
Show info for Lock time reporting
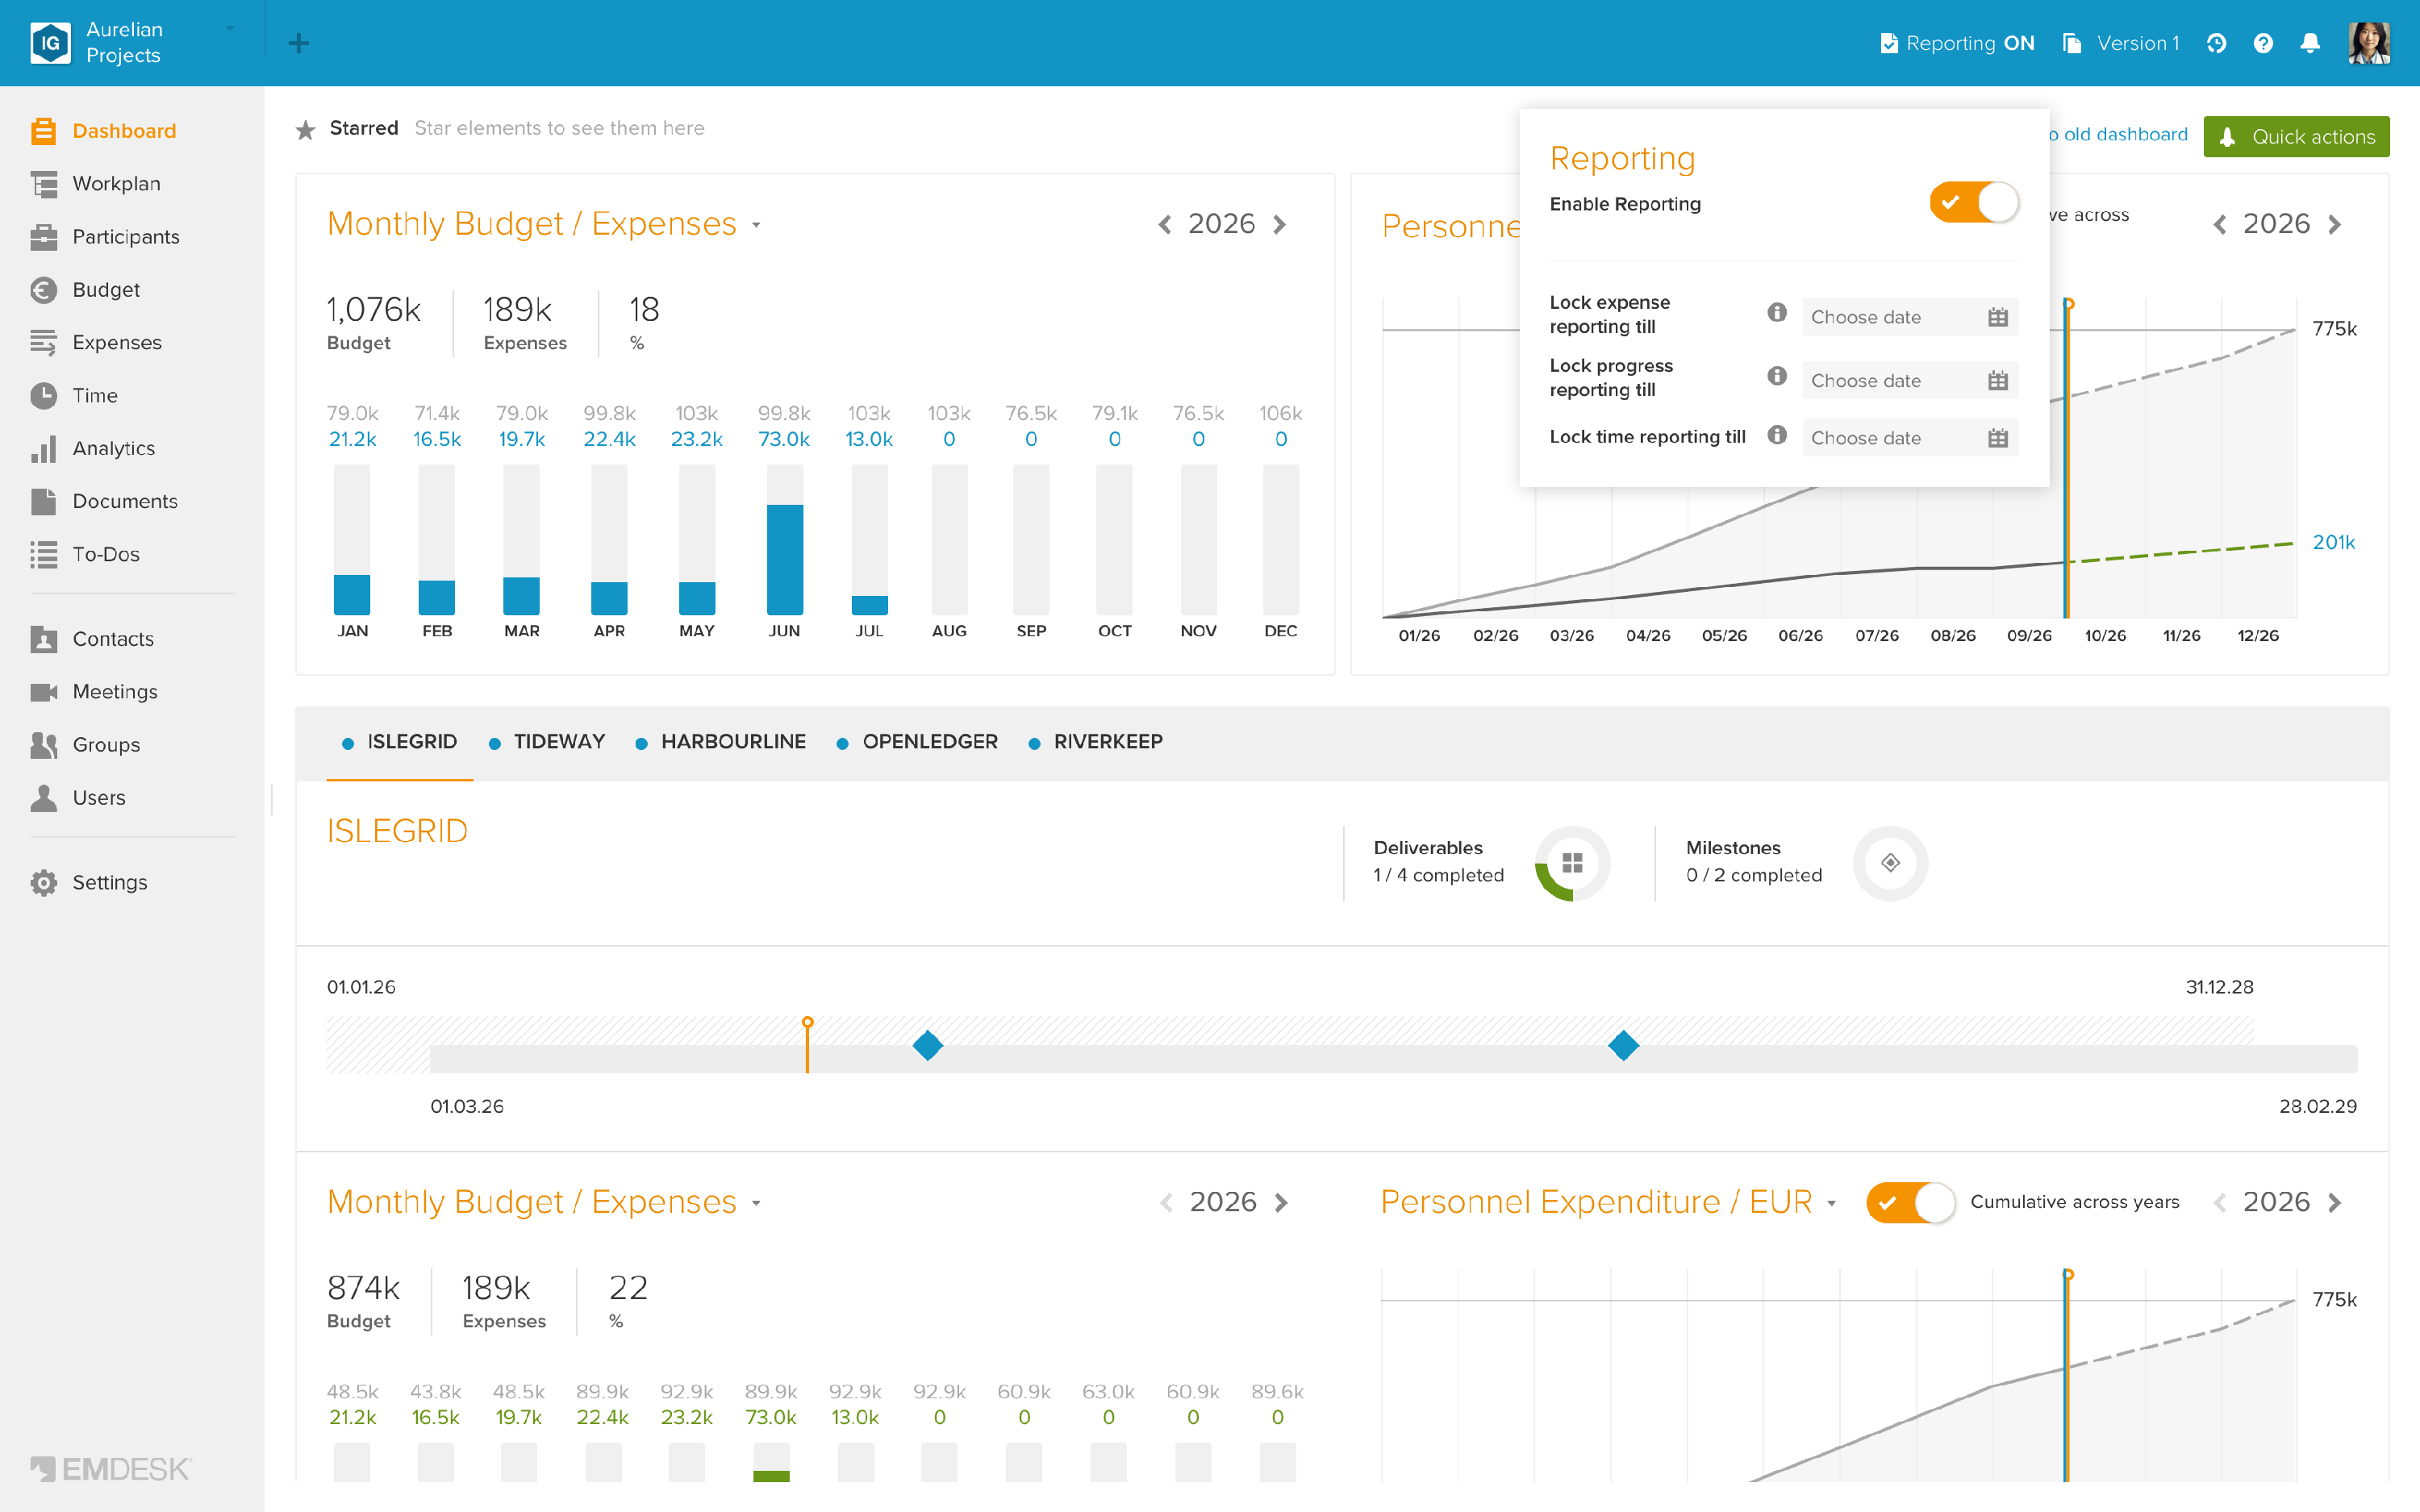(1777, 435)
